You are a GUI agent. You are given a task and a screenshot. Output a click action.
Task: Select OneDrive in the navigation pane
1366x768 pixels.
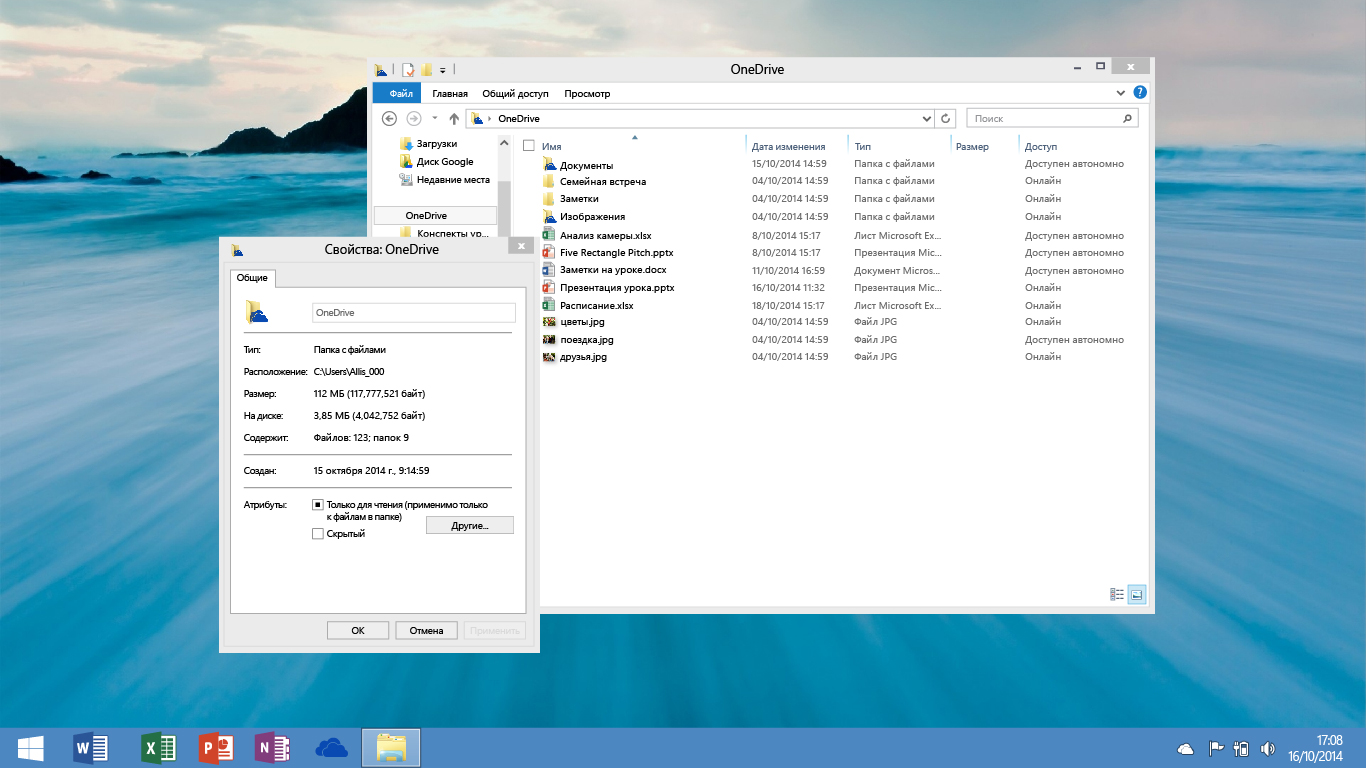(435, 215)
